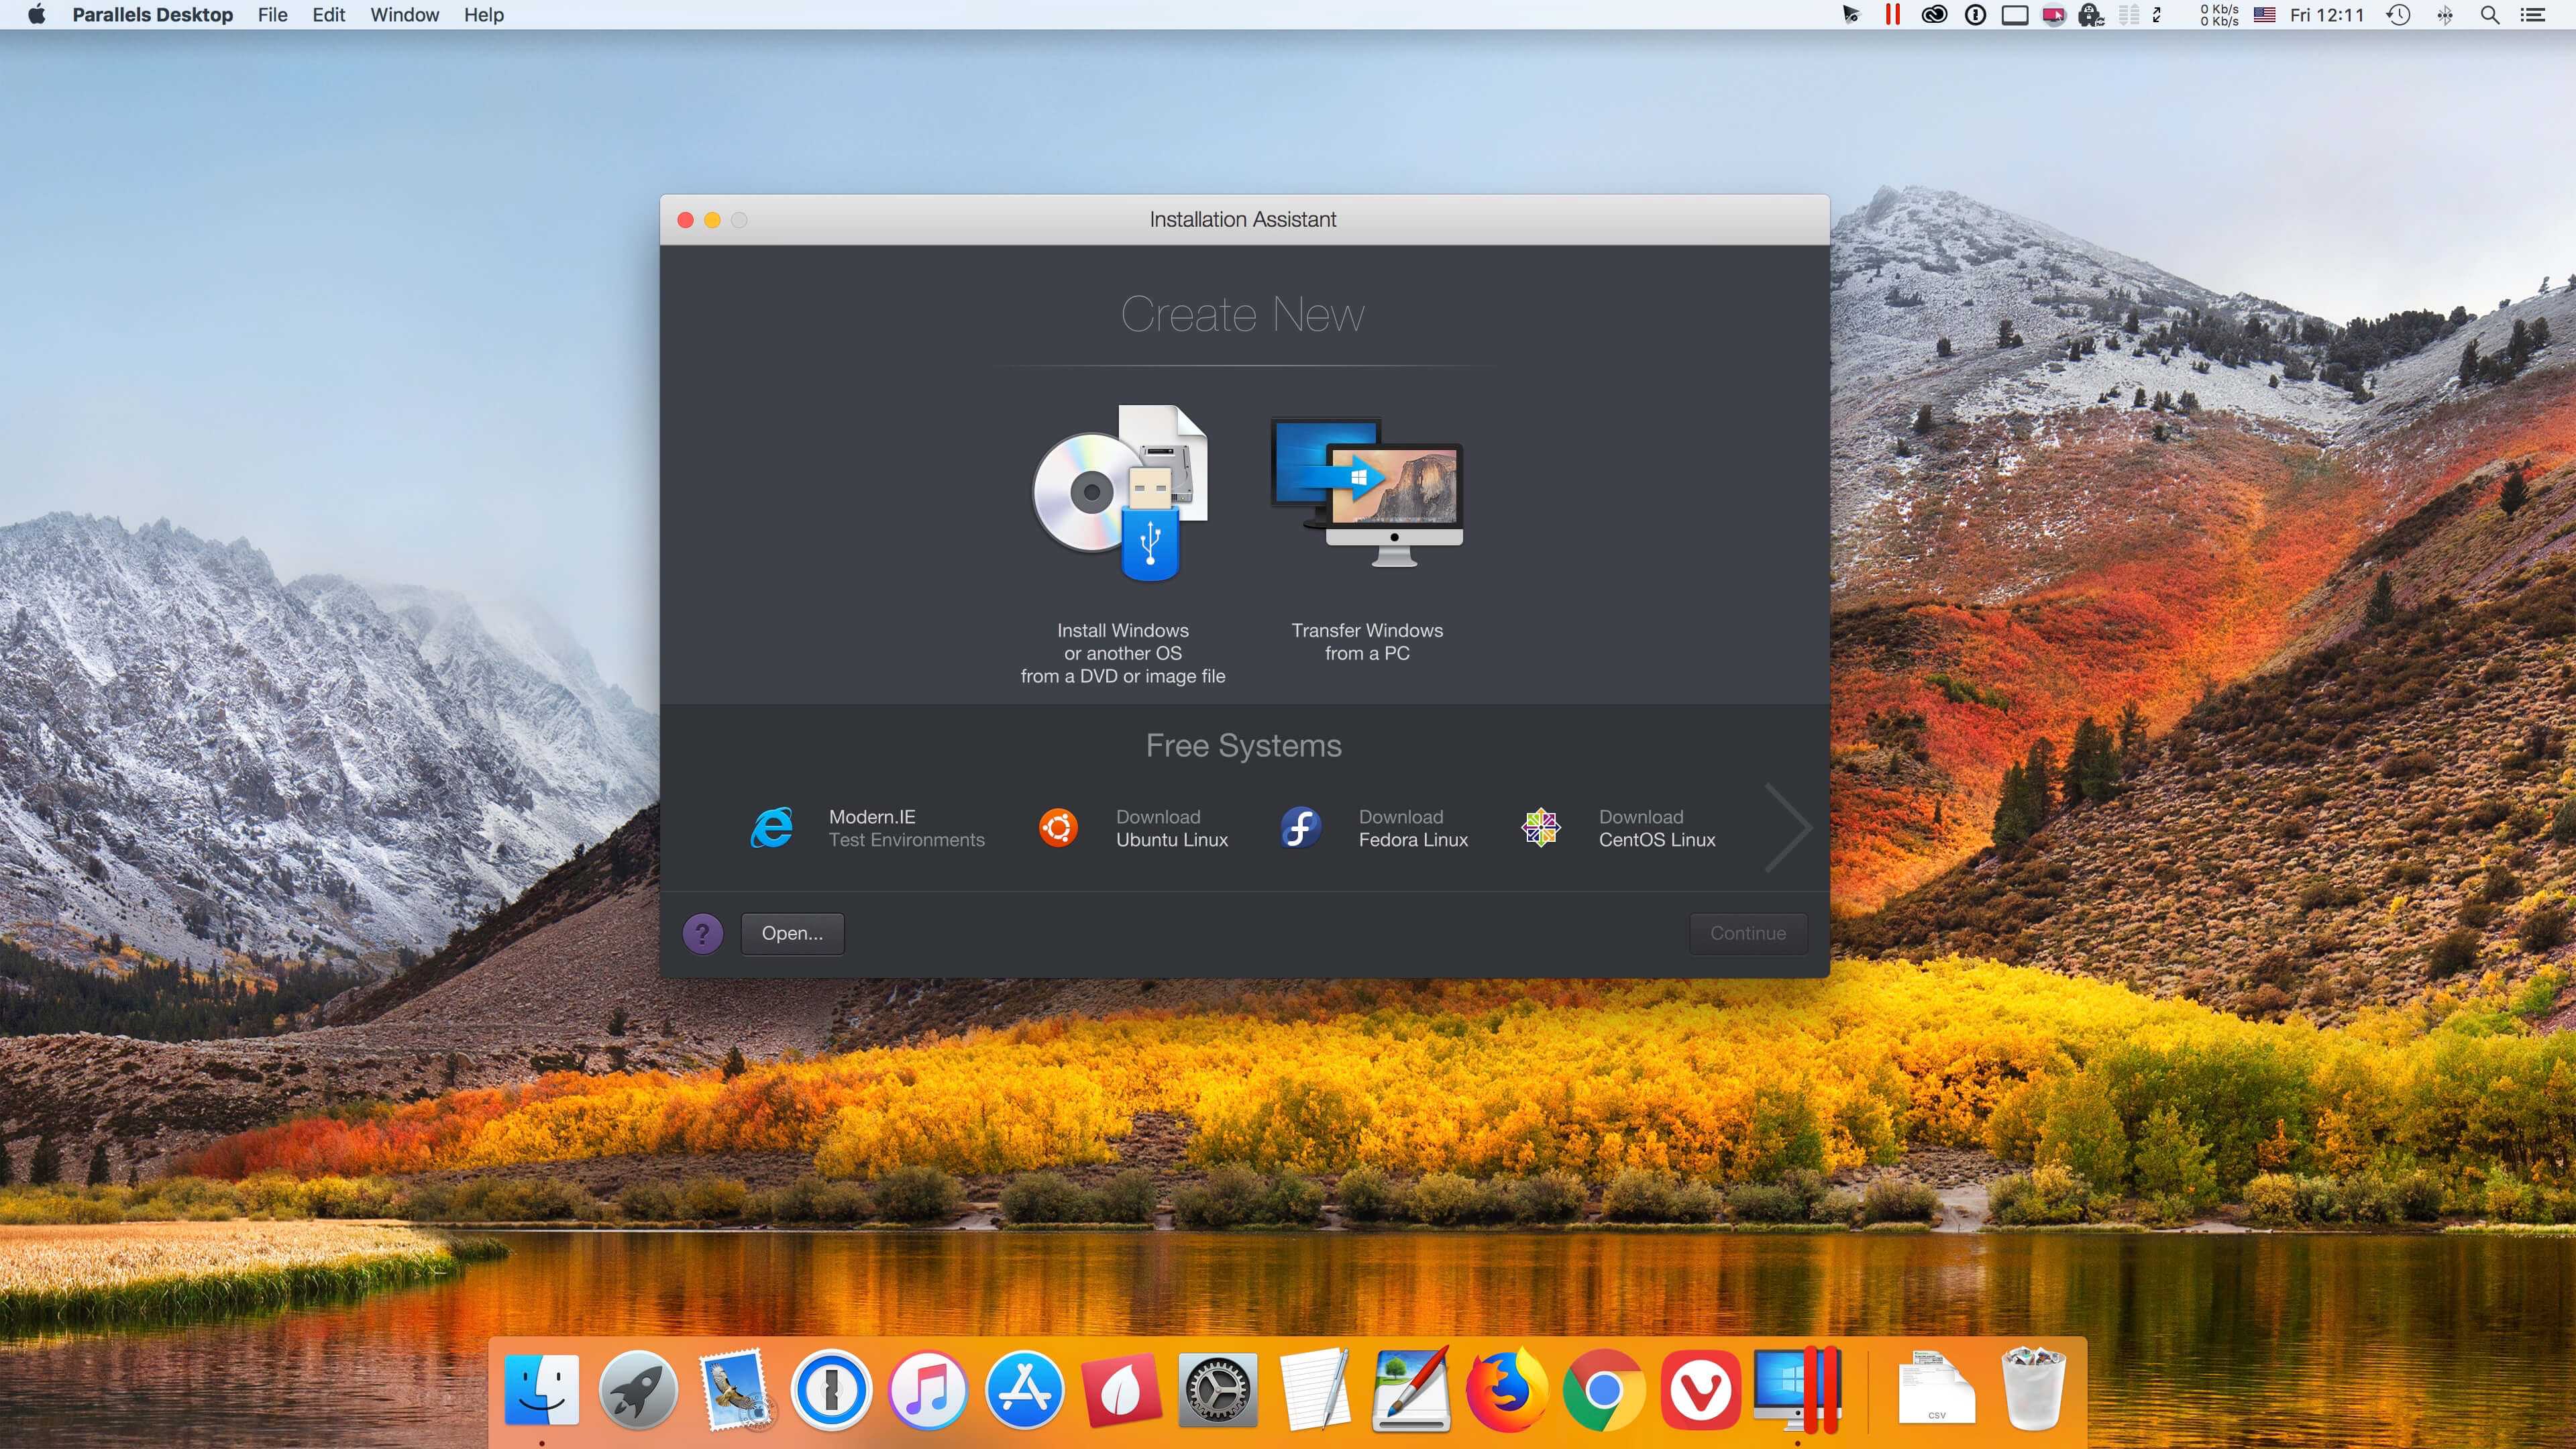Open Adobe Creative Cloud menu bar icon

click(1934, 15)
